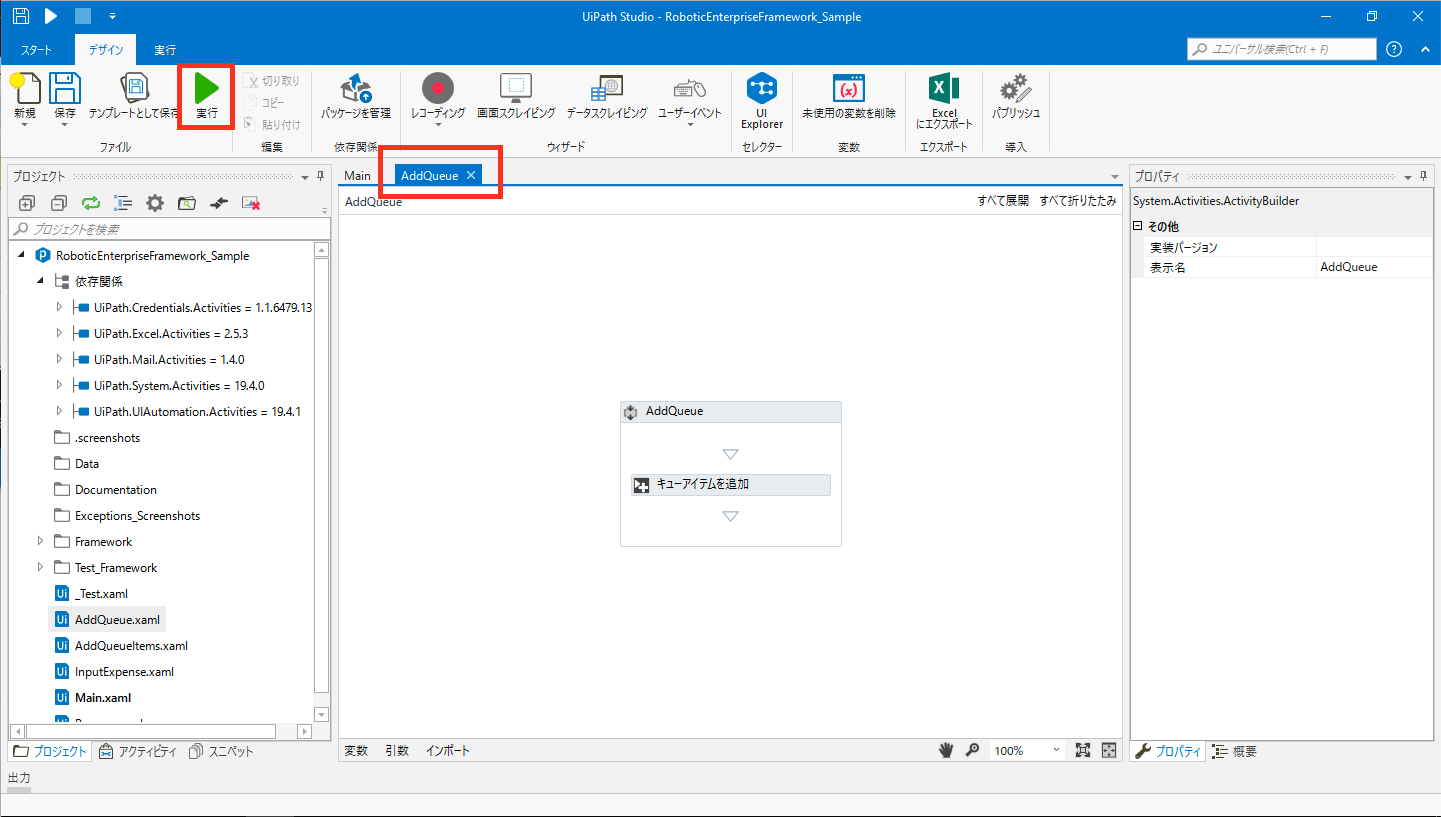Click collapse all icon in project panel

(x=59, y=203)
